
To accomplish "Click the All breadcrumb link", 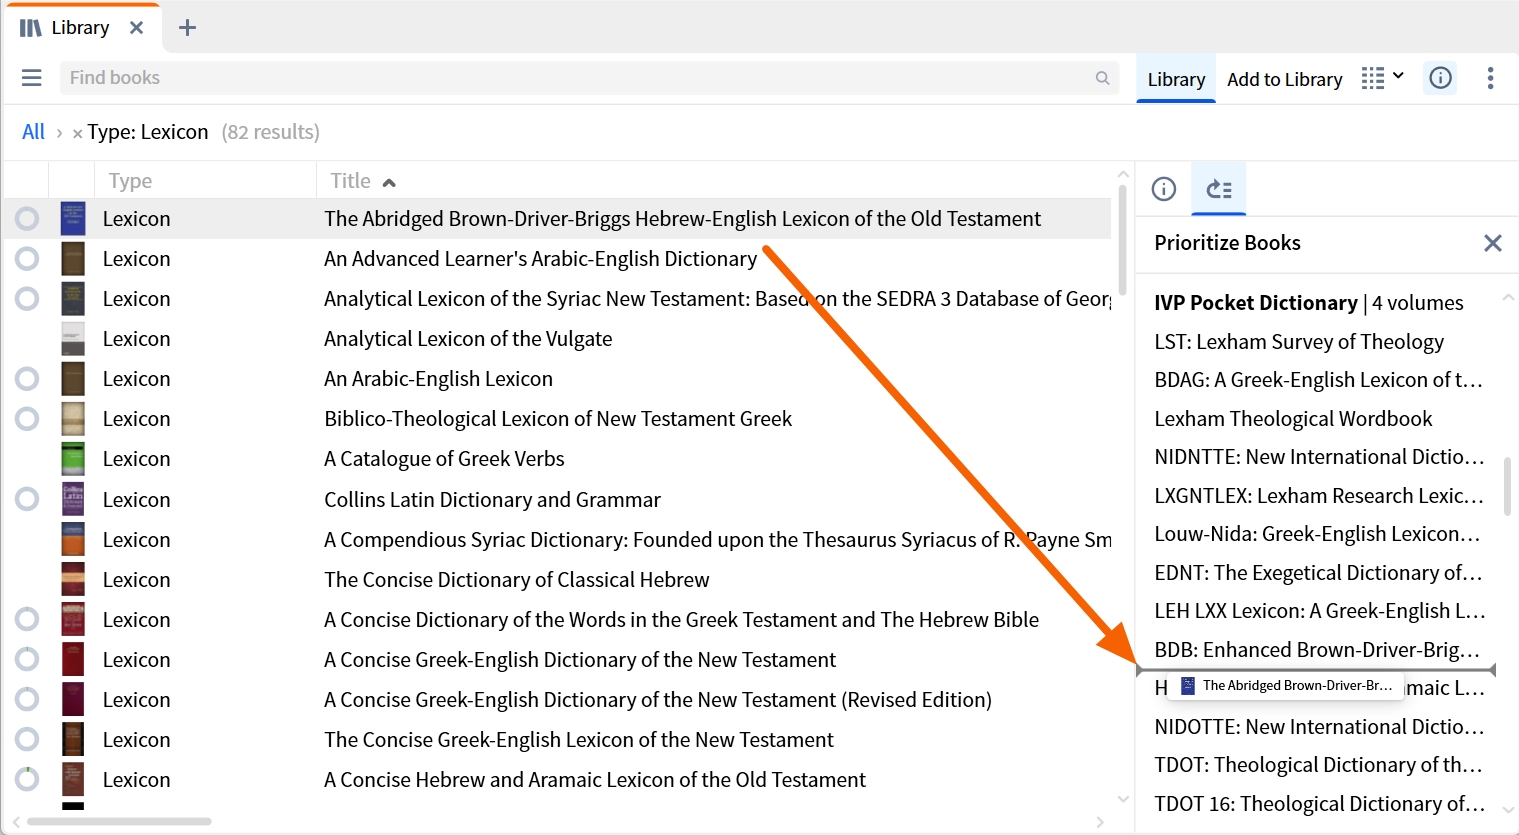I will point(33,132).
